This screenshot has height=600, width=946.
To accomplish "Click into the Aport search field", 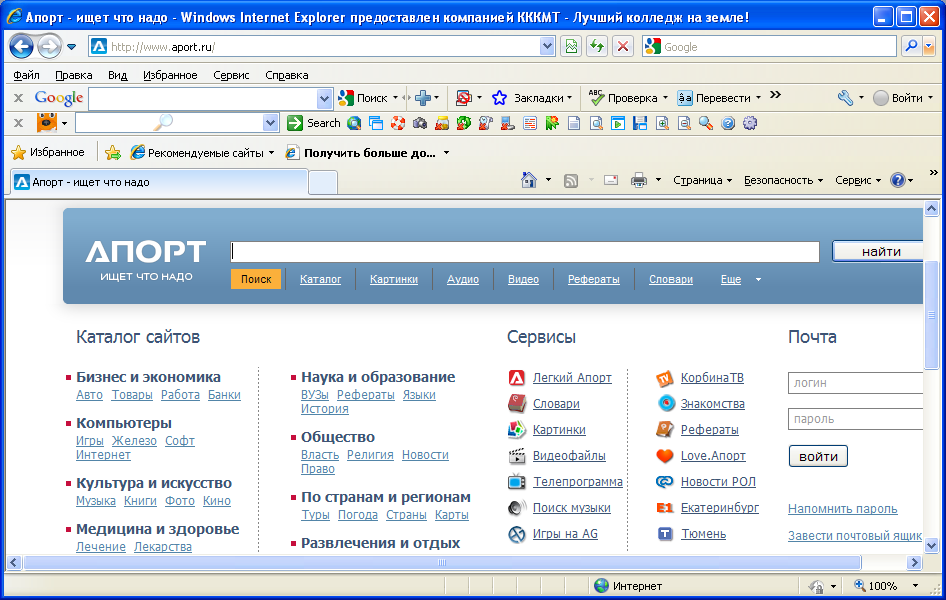I will [x=525, y=251].
